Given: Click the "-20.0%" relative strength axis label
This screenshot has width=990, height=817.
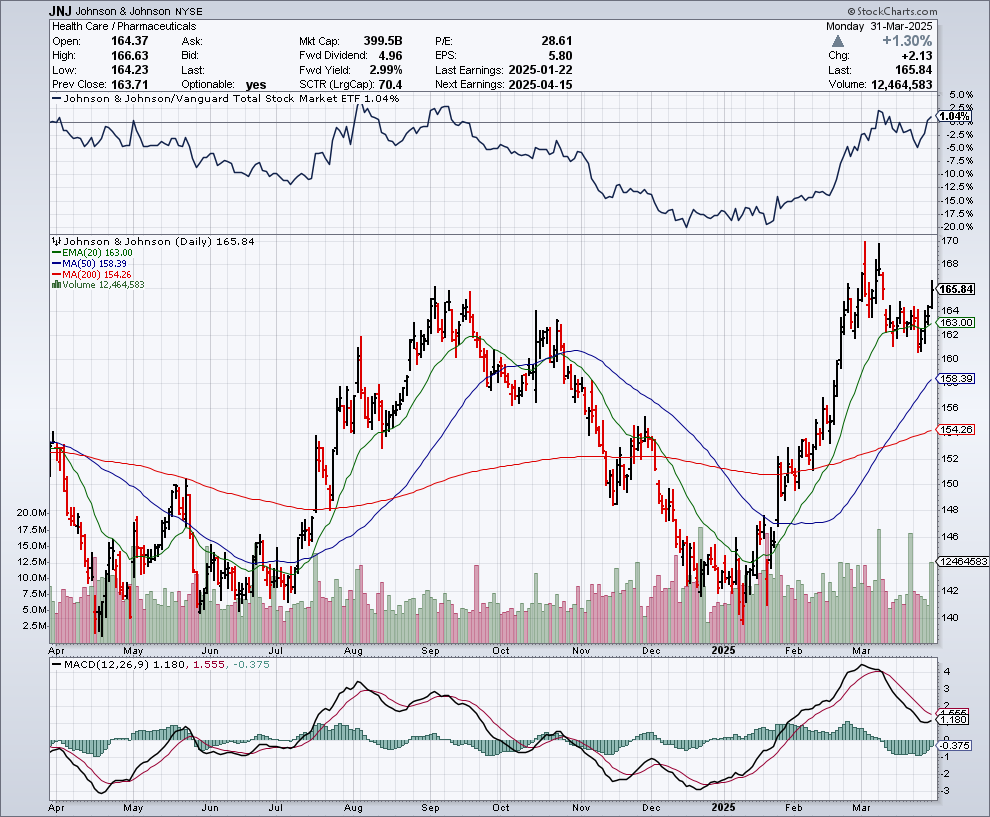Looking at the screenshot, I should pyautogui.click(x=958, y=227).
